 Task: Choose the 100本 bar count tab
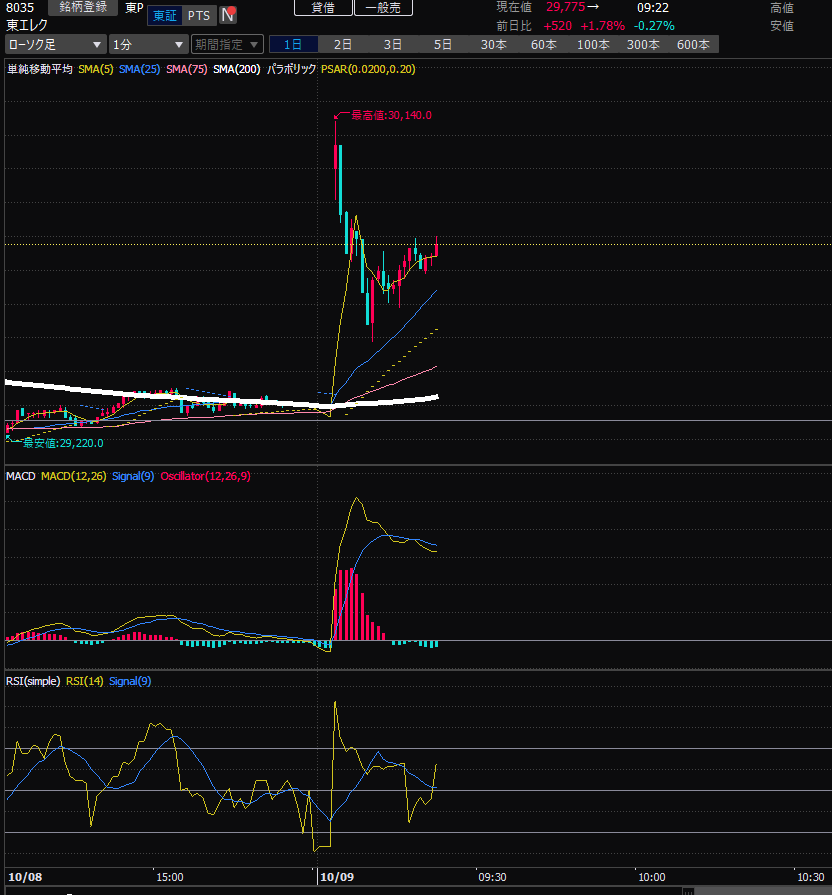pos(593,45)
